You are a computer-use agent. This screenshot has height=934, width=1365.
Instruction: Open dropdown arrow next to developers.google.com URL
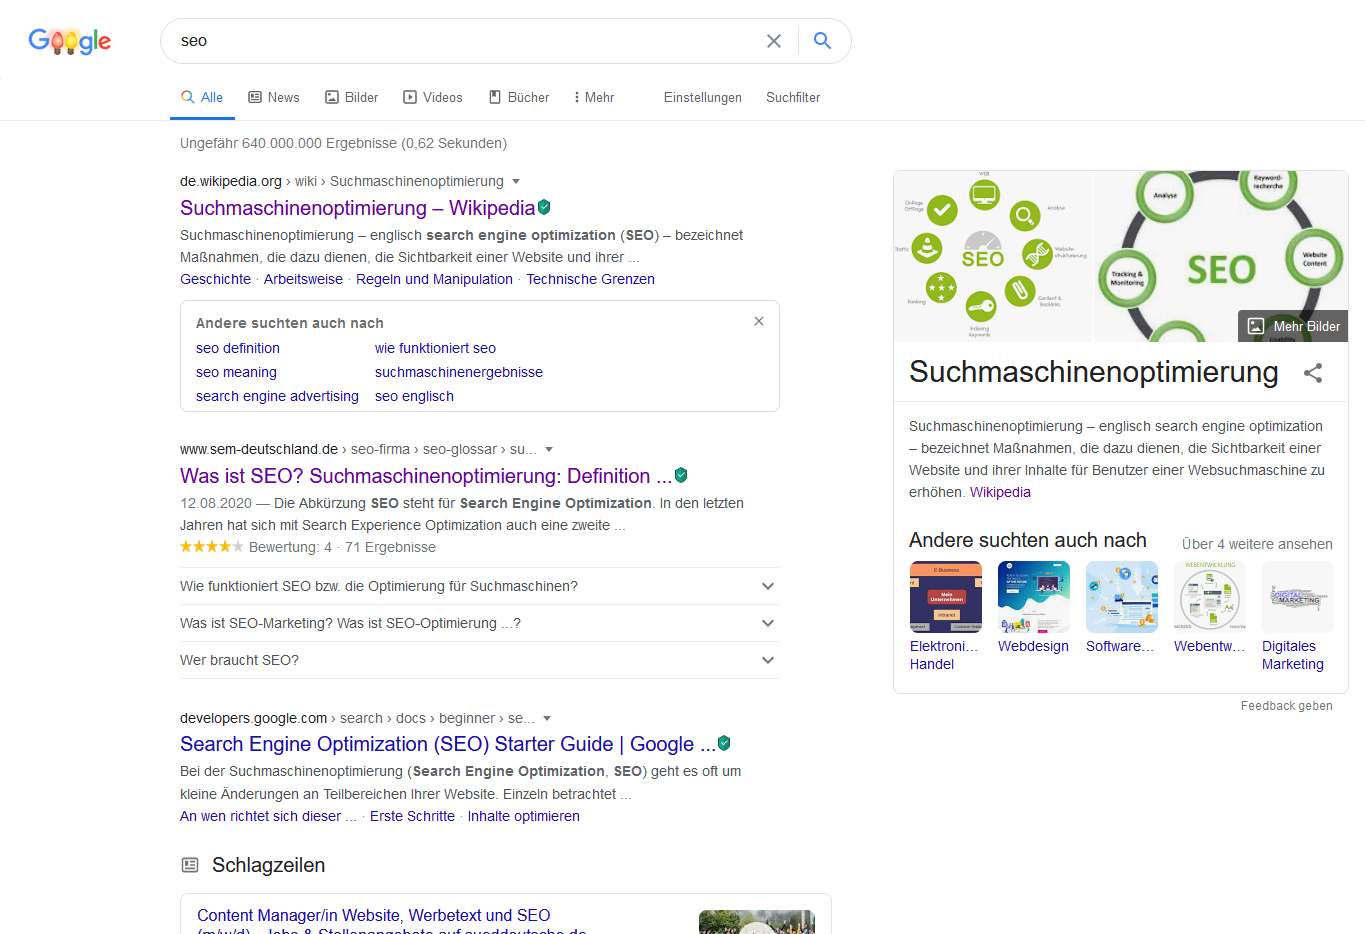click(547, 719)
